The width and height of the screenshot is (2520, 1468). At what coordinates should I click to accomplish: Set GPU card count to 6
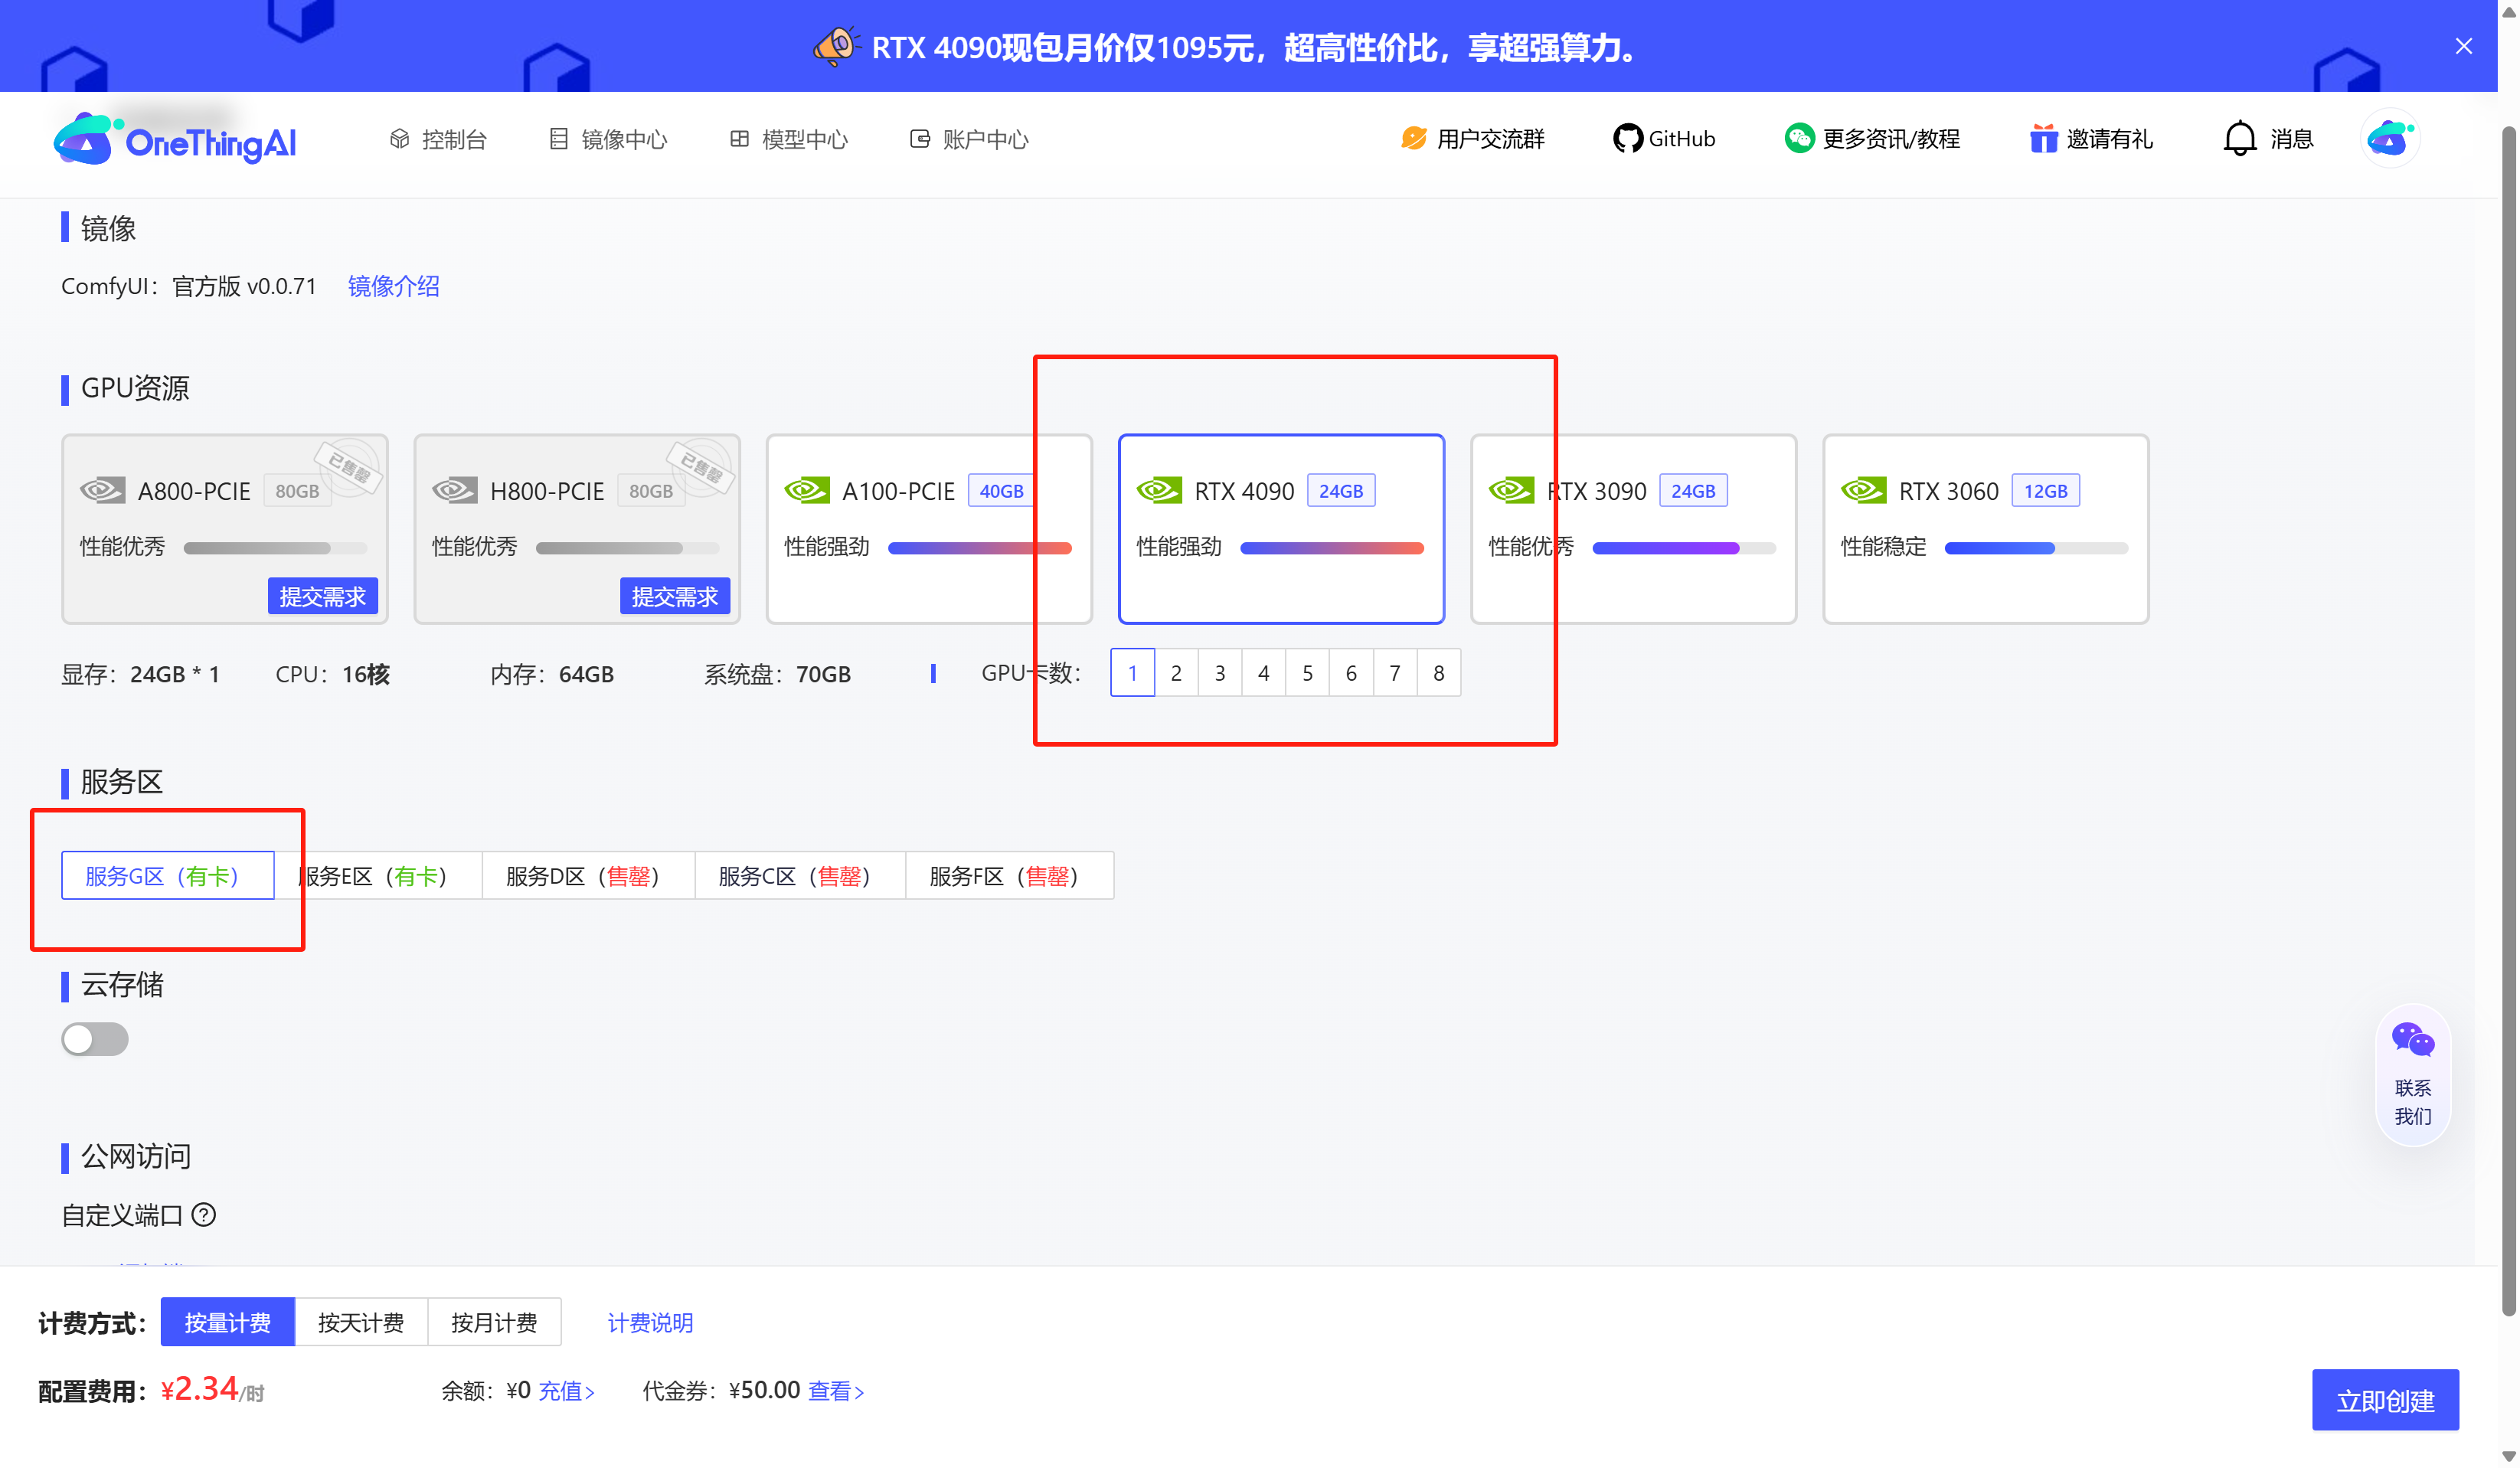click(x=1351, y=673)
